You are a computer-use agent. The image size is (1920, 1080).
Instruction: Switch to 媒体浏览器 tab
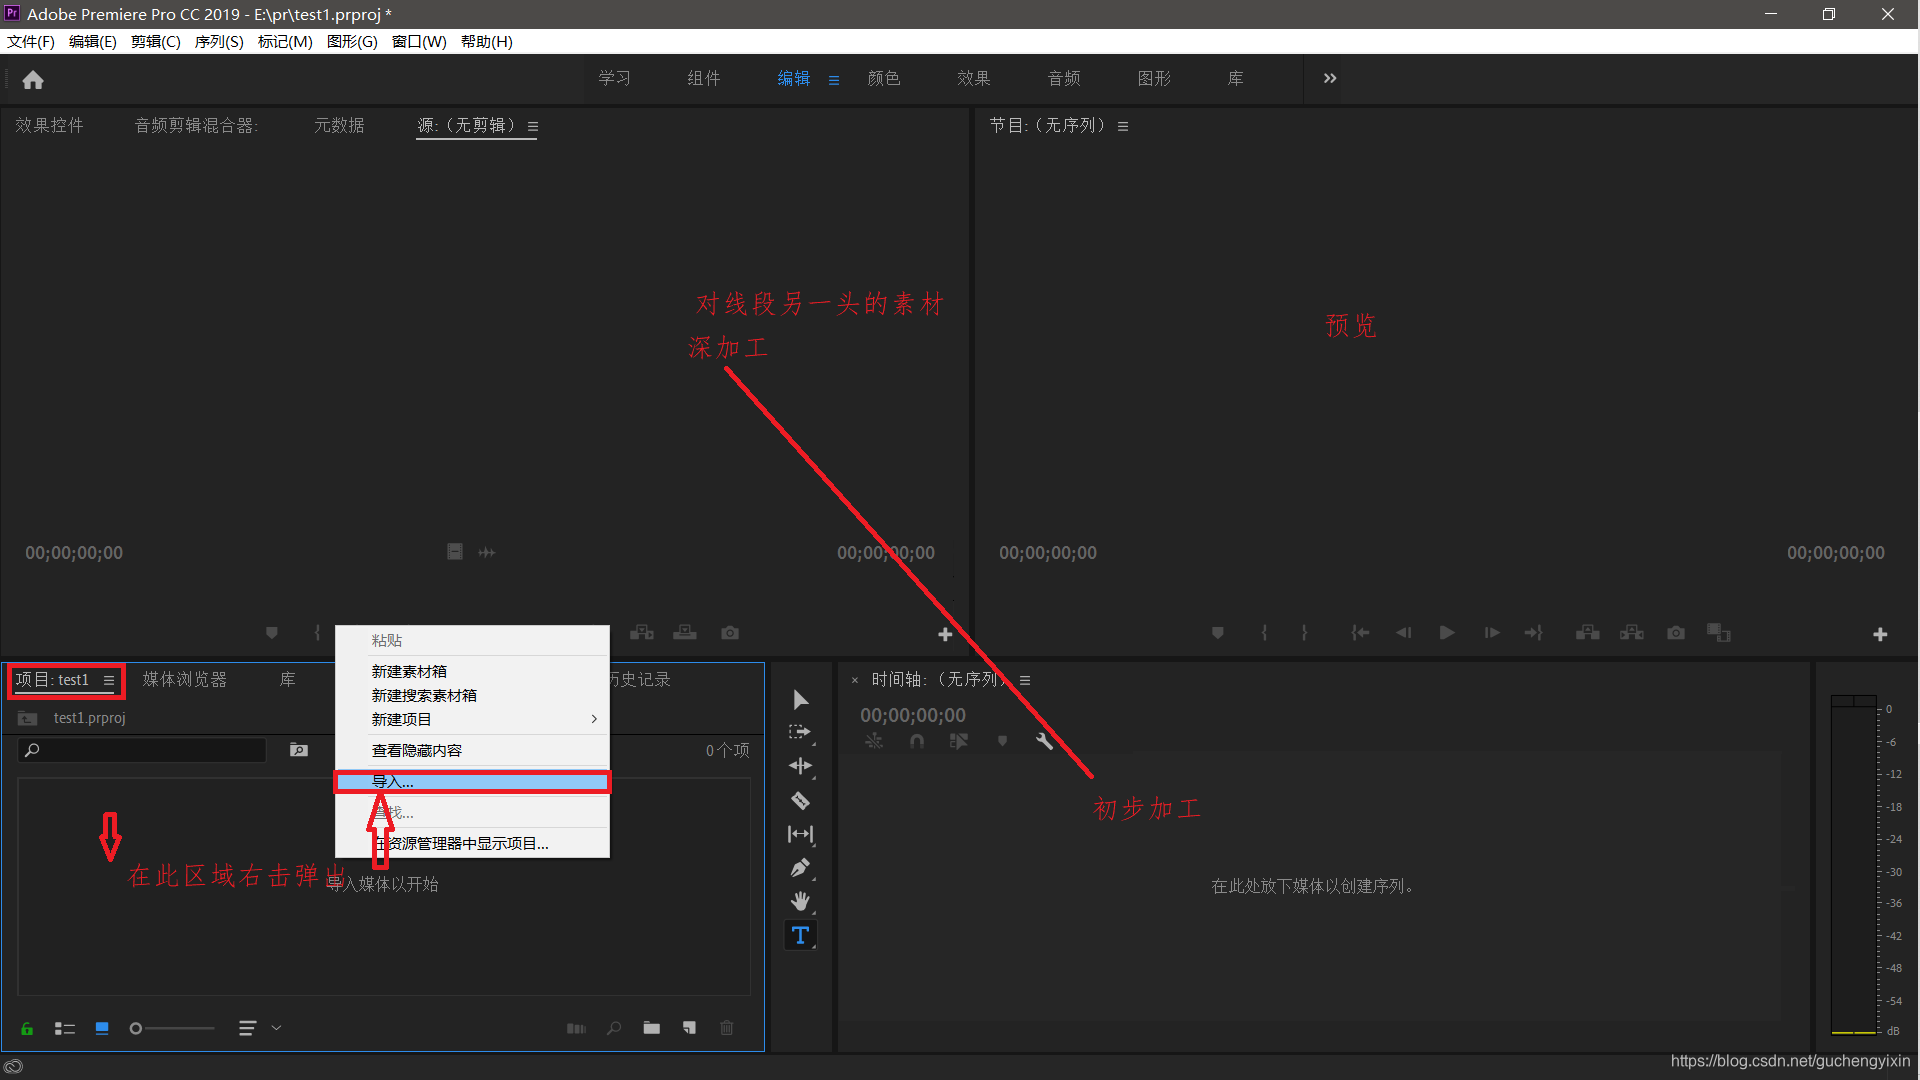tap(185, 679)
